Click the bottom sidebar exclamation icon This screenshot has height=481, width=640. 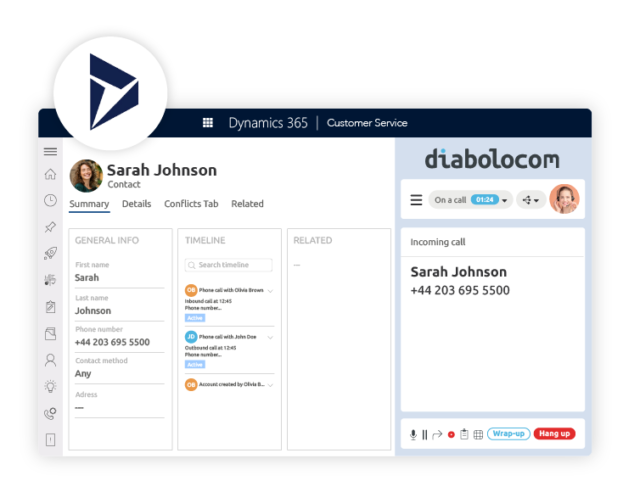pos(50,440)
